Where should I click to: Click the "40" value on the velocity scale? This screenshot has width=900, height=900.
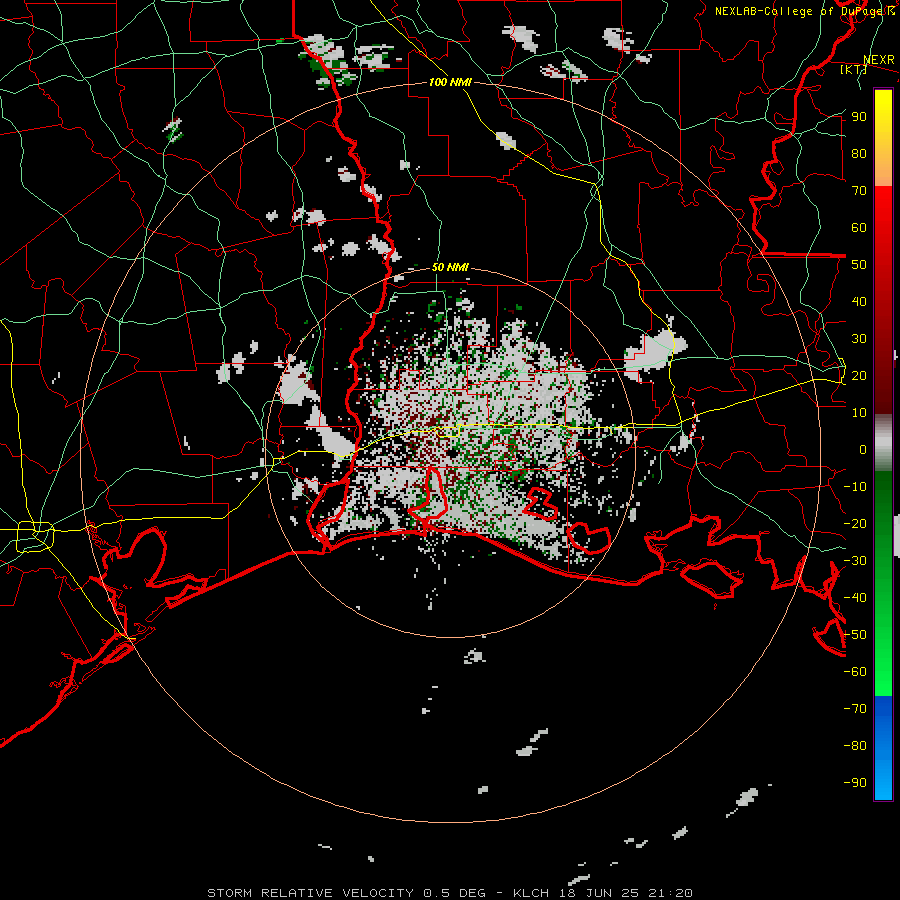(859, 301)
